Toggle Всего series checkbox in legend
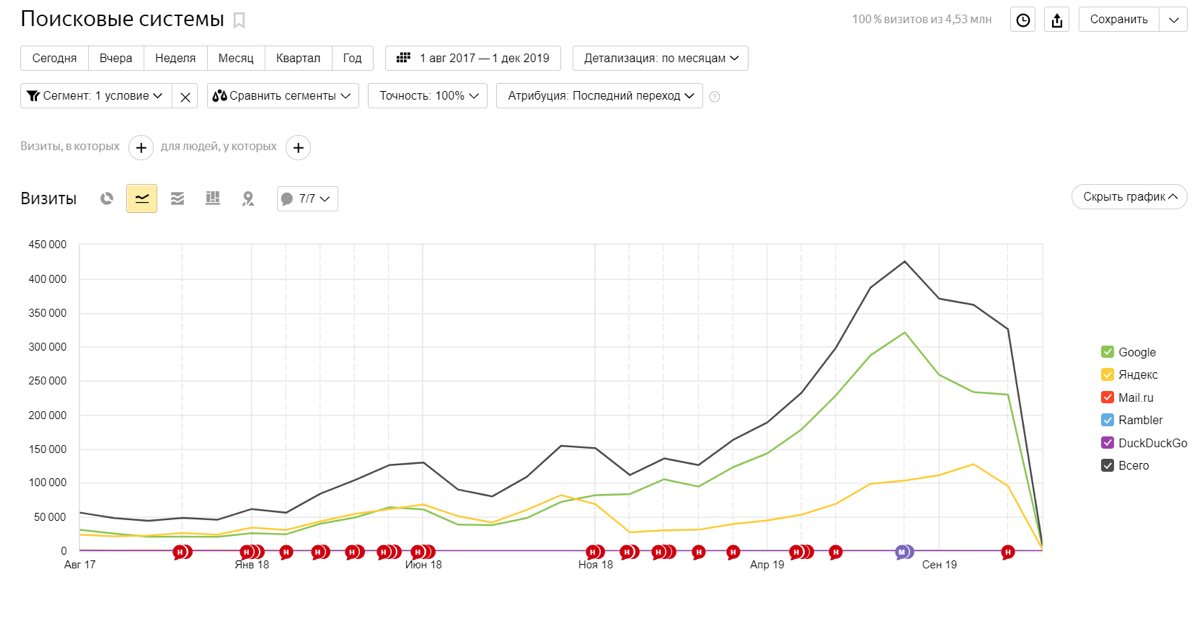This screenshot has width=1200, height=619. pos(1107,465)
